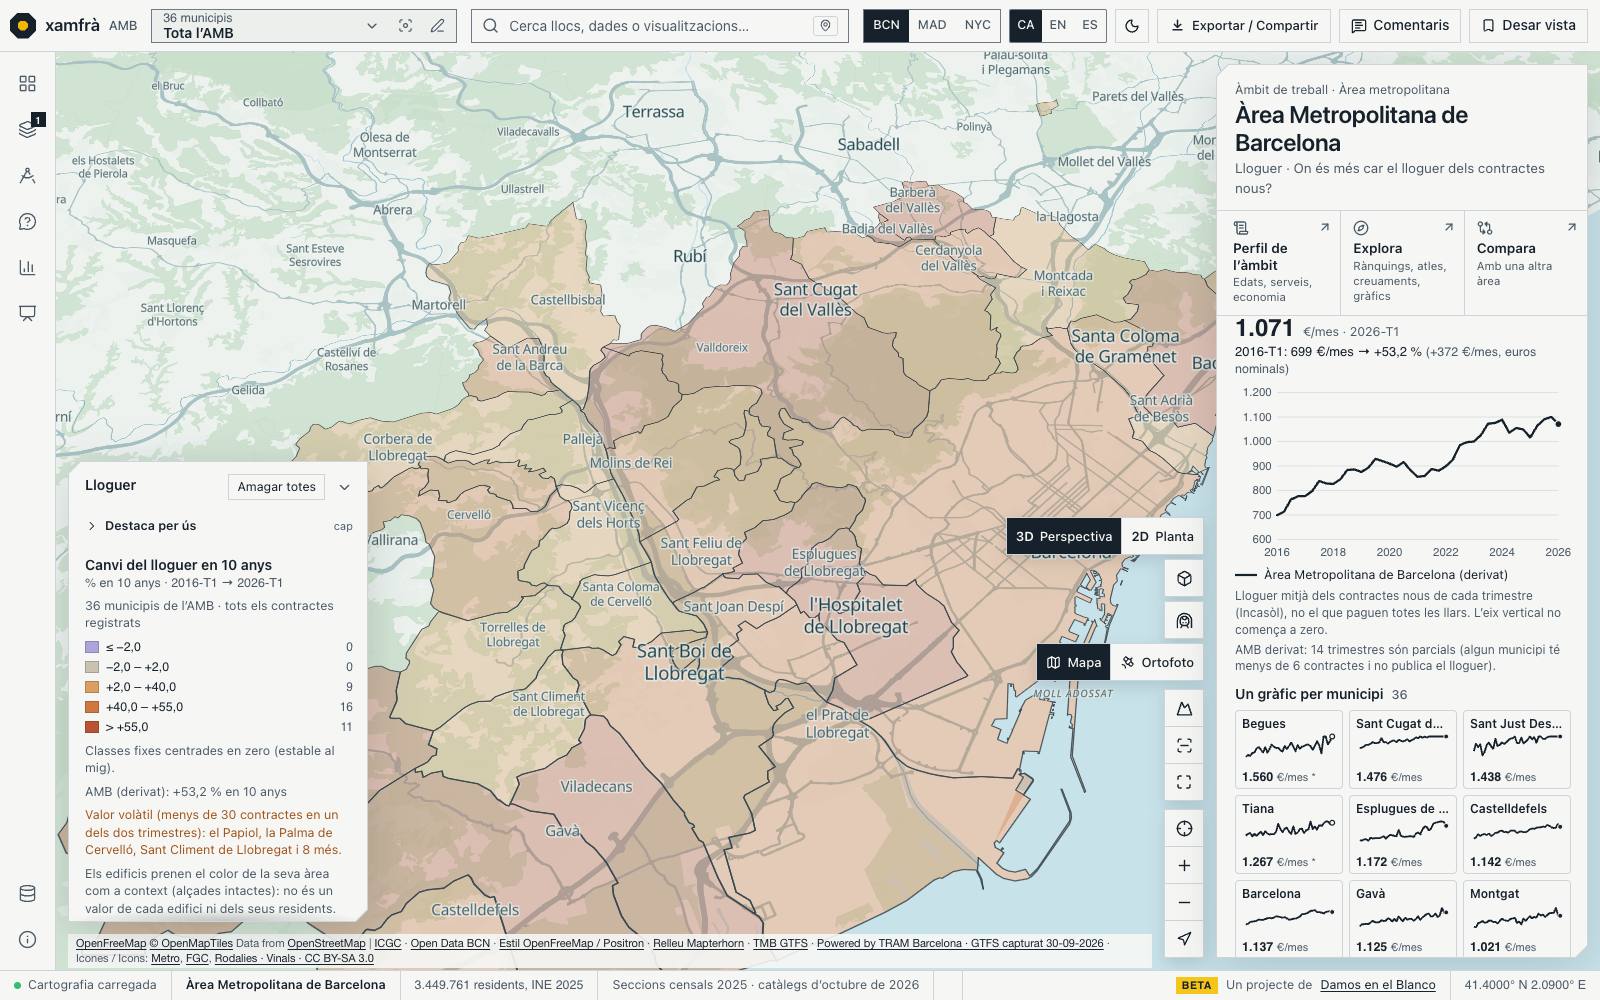Open the Compara card
The width and height of the screenshot is (1600, 1000).
1526,263
